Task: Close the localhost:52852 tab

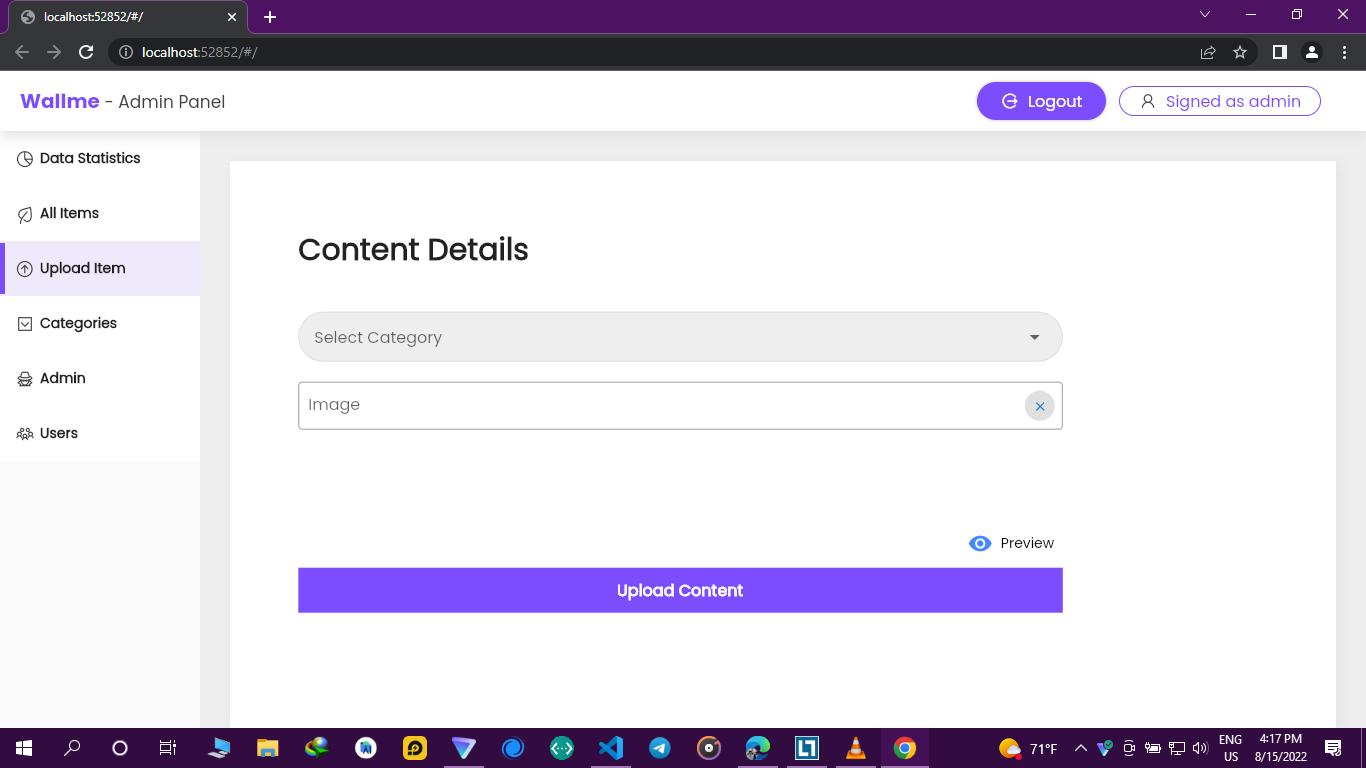Action: 232,17
